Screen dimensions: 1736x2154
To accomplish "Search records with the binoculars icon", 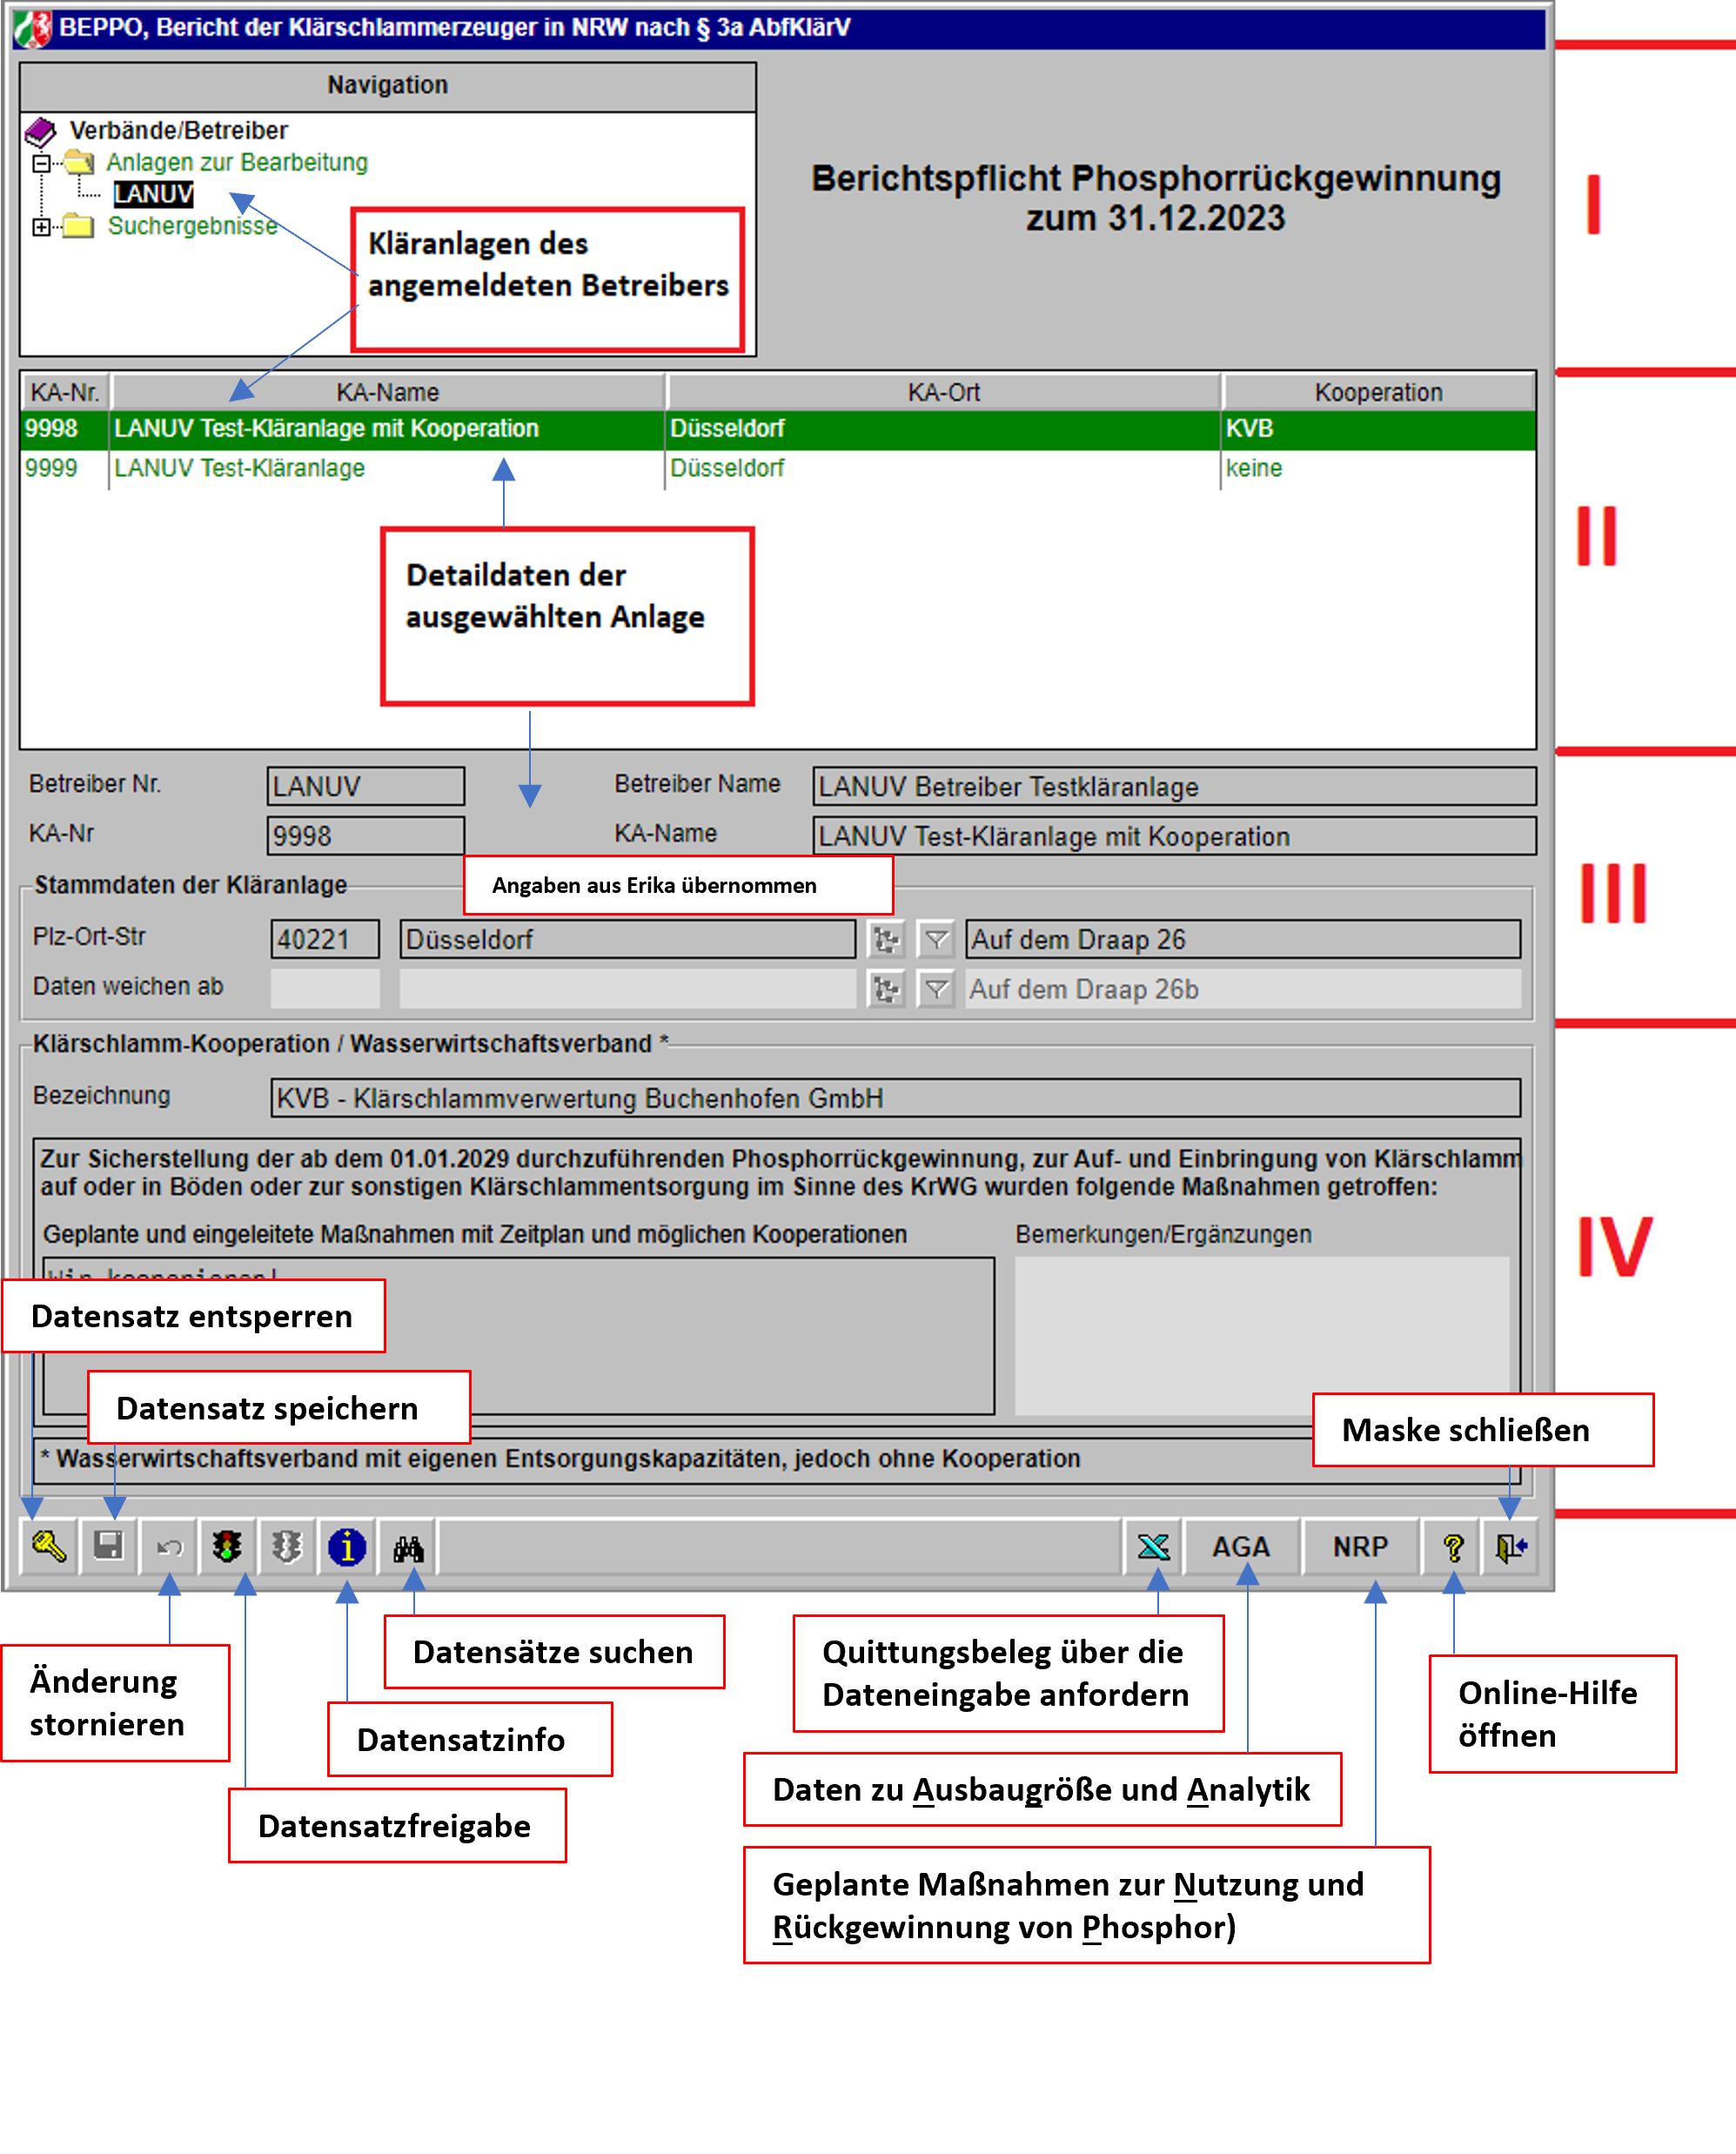I will [x=408, y=1548].
